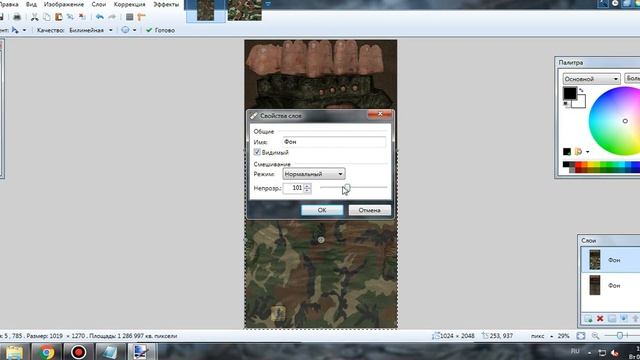The height and width of the screenshot is (360, 640).
Task: Click the RU language indicator
Action: coord(575,351)
